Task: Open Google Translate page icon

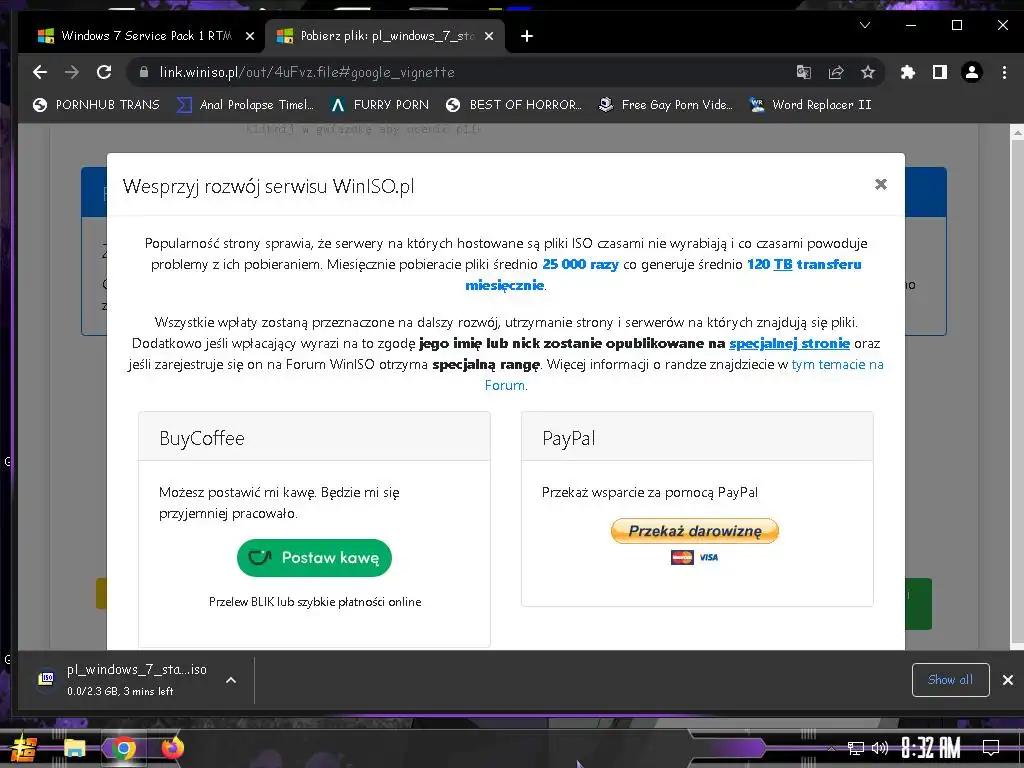Action: (x=804, y=72)
